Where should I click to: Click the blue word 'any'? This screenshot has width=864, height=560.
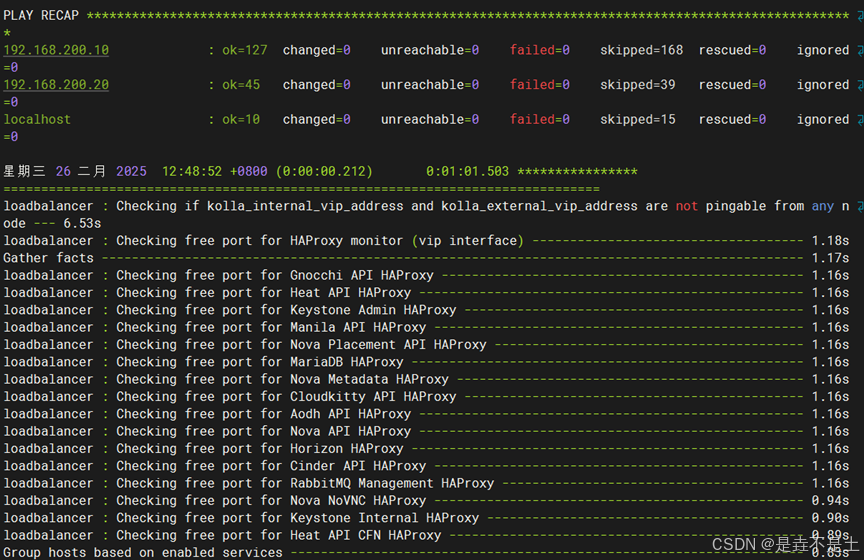pyautogui.click(x=823, y=207)
